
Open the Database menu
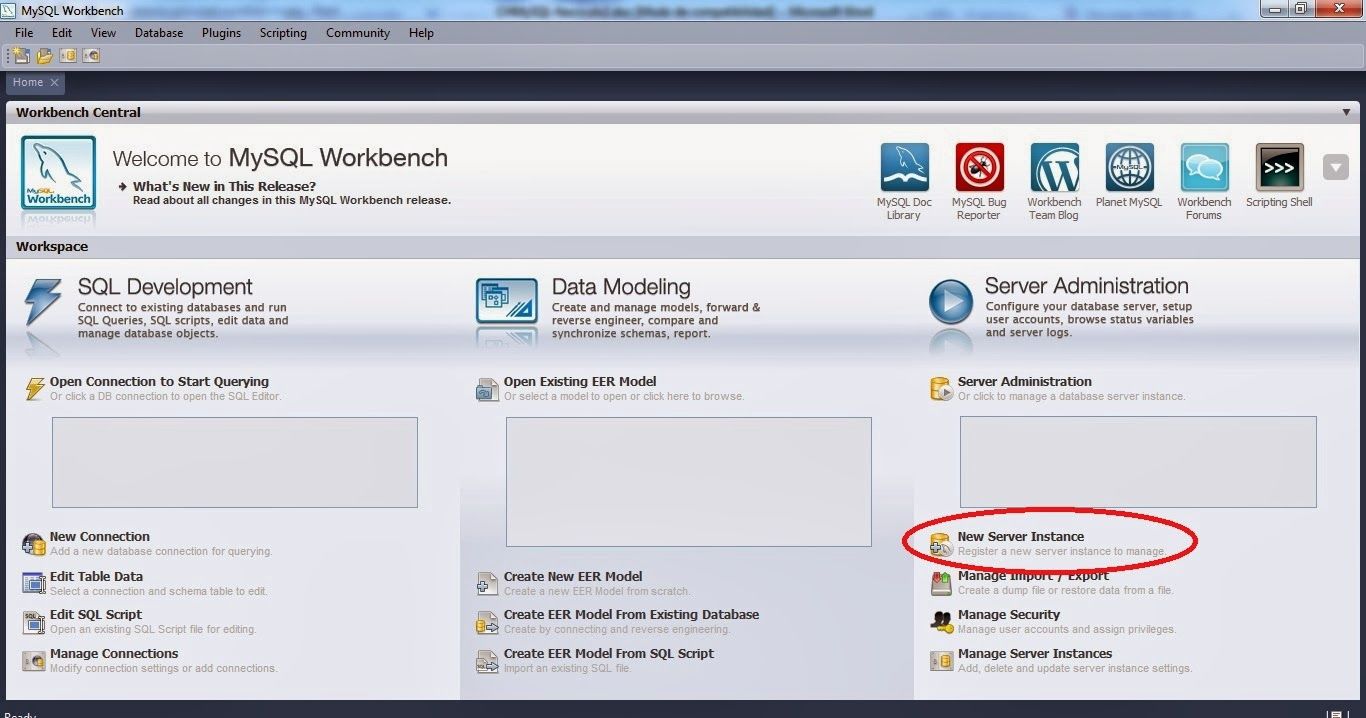coord(159,33)
